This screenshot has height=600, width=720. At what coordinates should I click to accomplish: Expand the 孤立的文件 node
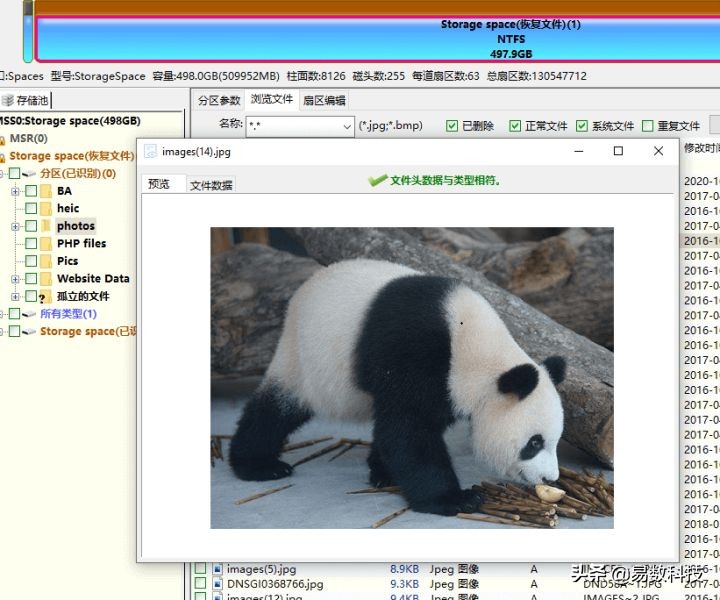click(x=15, y=296)
